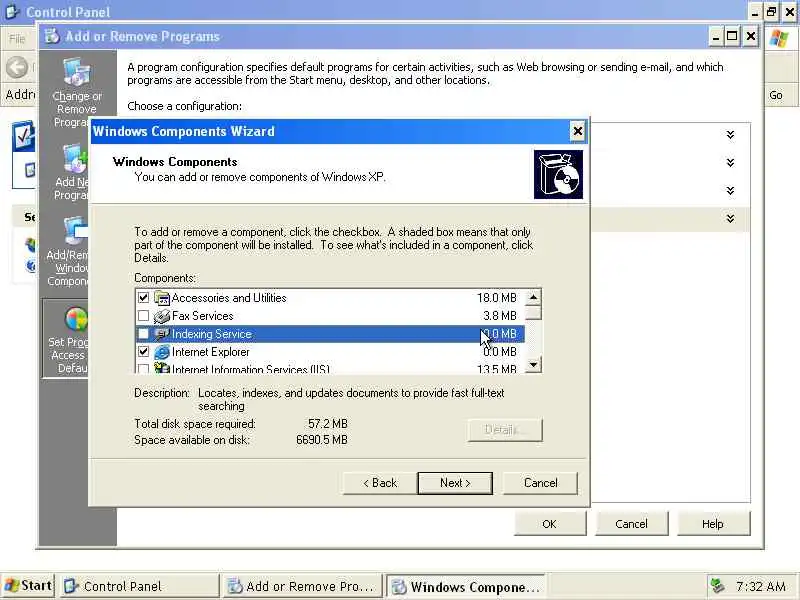This screenshot has width=800, height=600.
Task: Click the Back arrow in Control Panel
Action: pyautogui.click(x=17, y=67)
